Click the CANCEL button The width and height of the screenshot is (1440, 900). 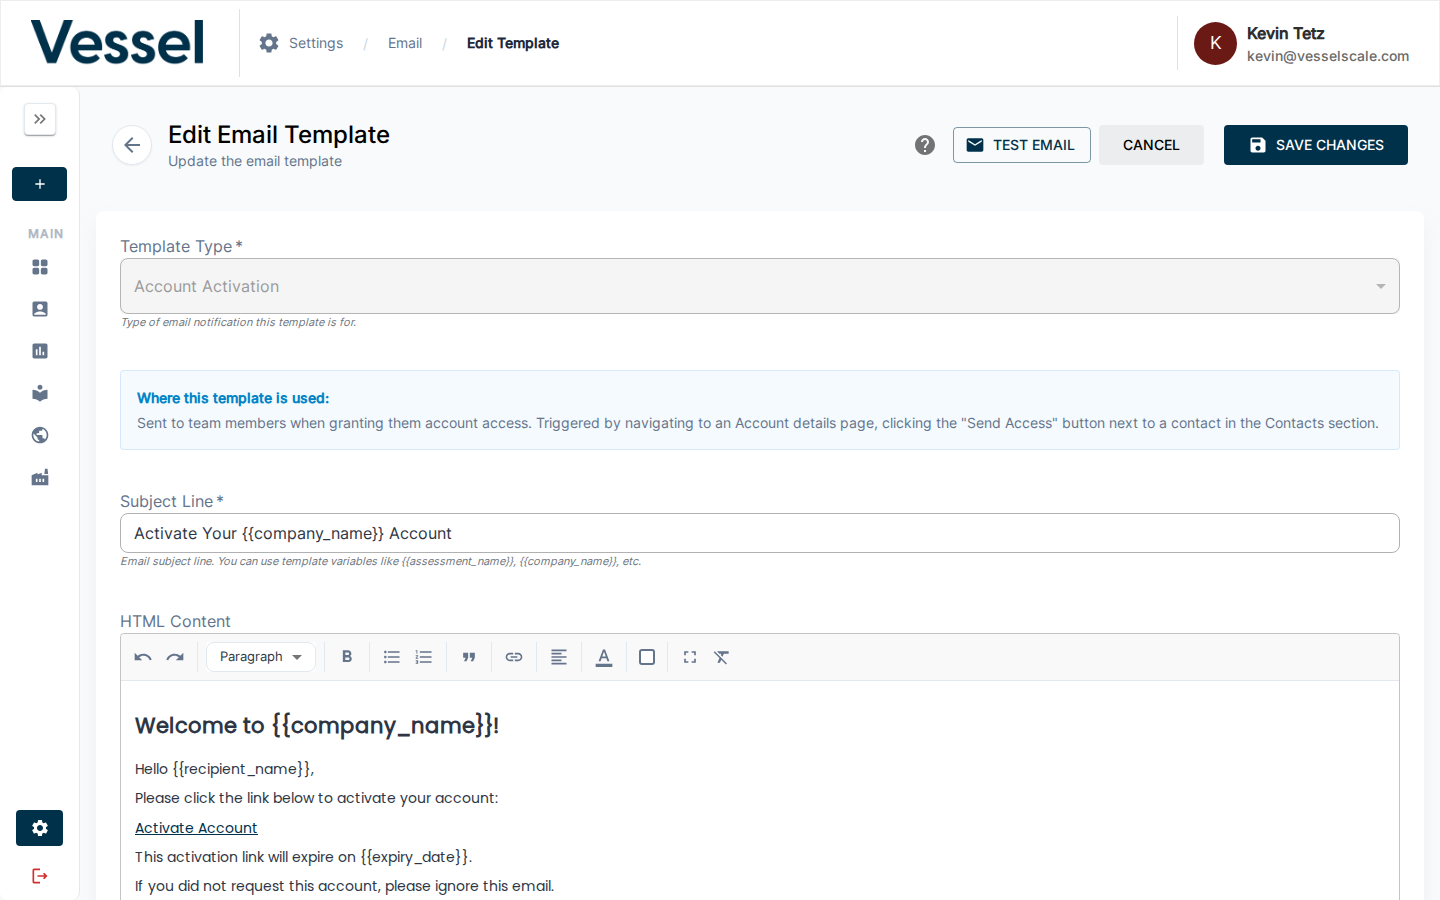click(x=1151, y=145)
